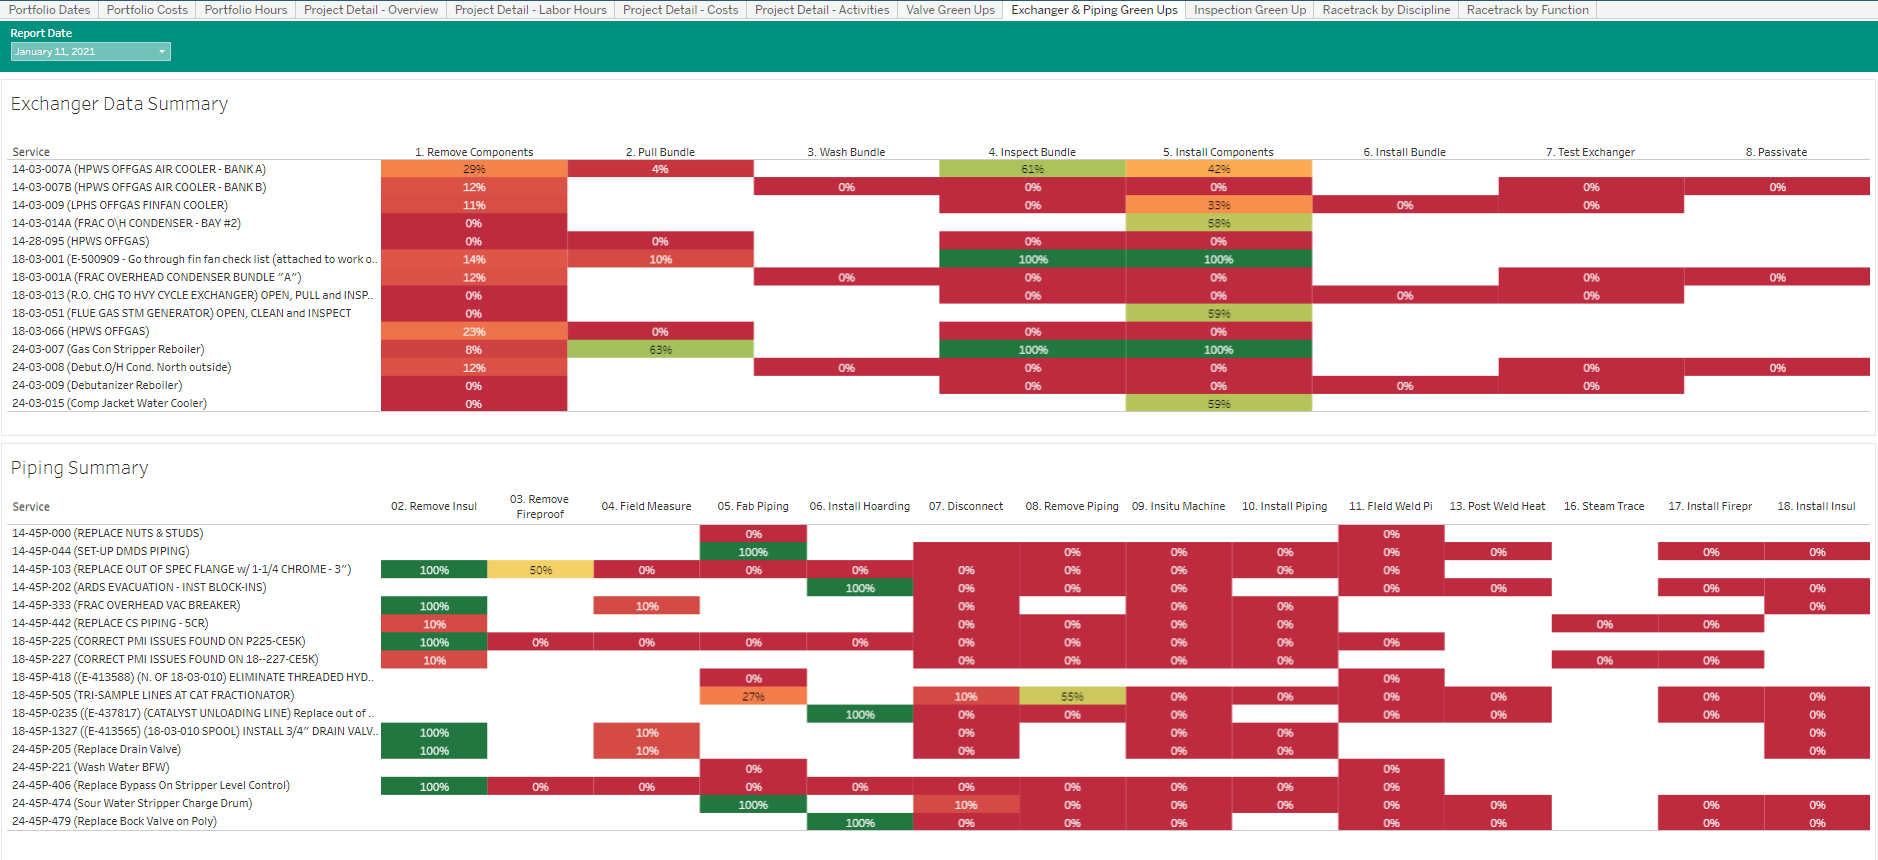The height and width of the screenshot is (860, 1878).
Task: Open the Racetrack by Discipline tab
Action: 1385,10
